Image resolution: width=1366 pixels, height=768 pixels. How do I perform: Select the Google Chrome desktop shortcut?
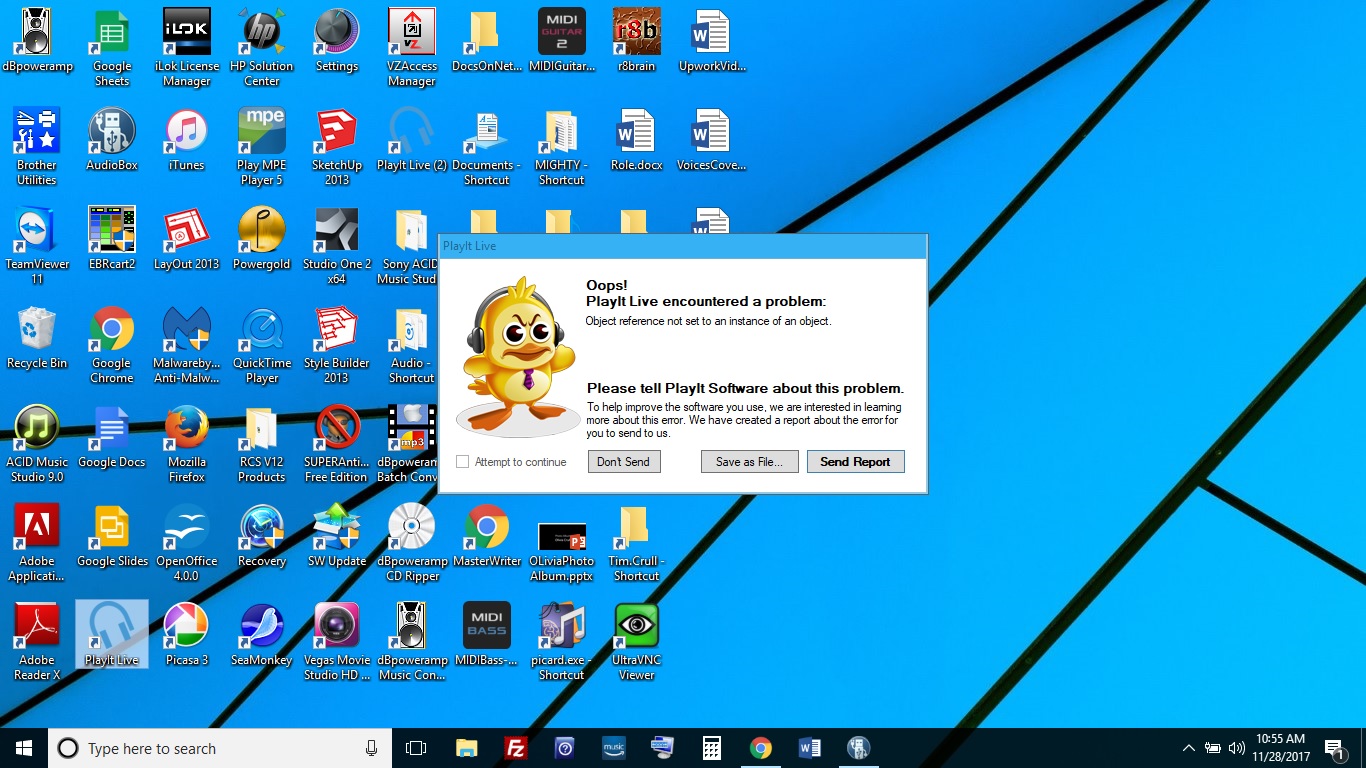point(112,345)
